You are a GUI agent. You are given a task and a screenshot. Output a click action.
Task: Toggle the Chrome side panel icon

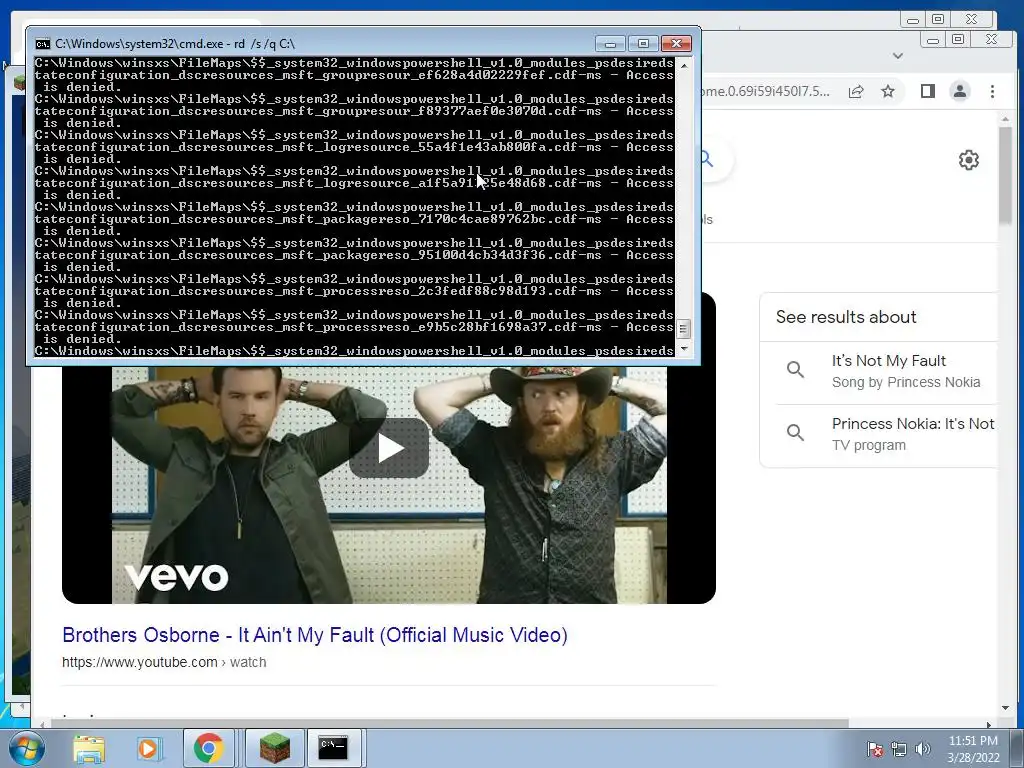click(927, 91)
